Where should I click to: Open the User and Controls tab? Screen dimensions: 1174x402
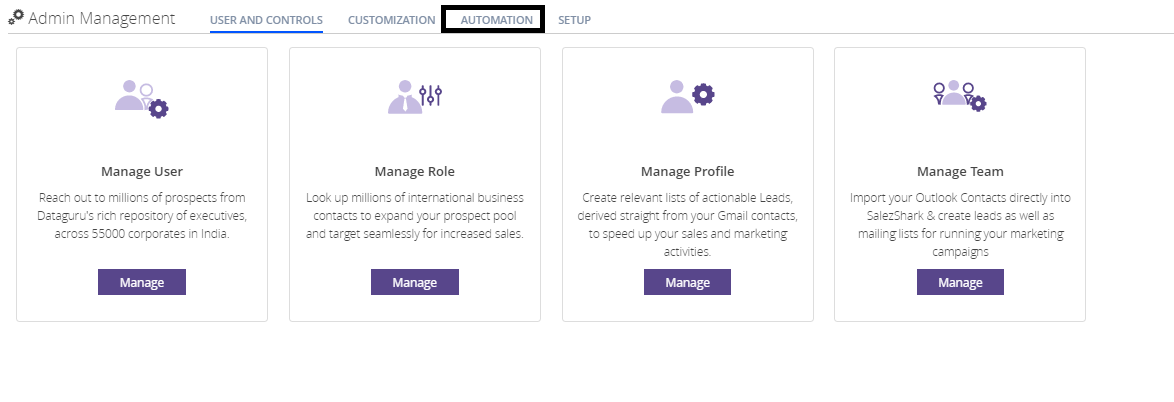(x=266, y=20)
